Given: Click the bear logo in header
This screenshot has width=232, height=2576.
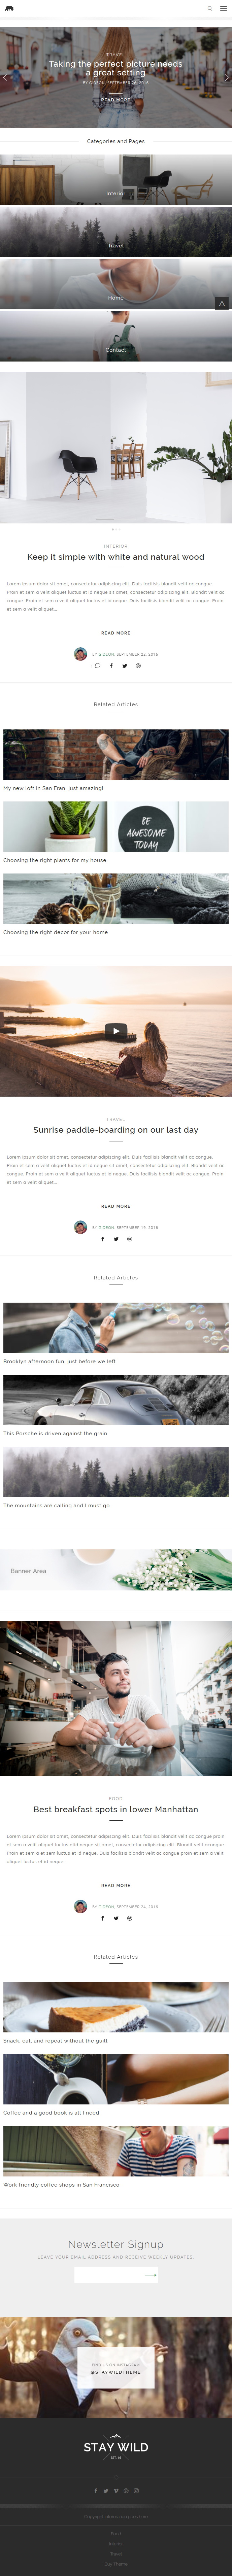Looking at the screenshot, I should pos(9,8).
